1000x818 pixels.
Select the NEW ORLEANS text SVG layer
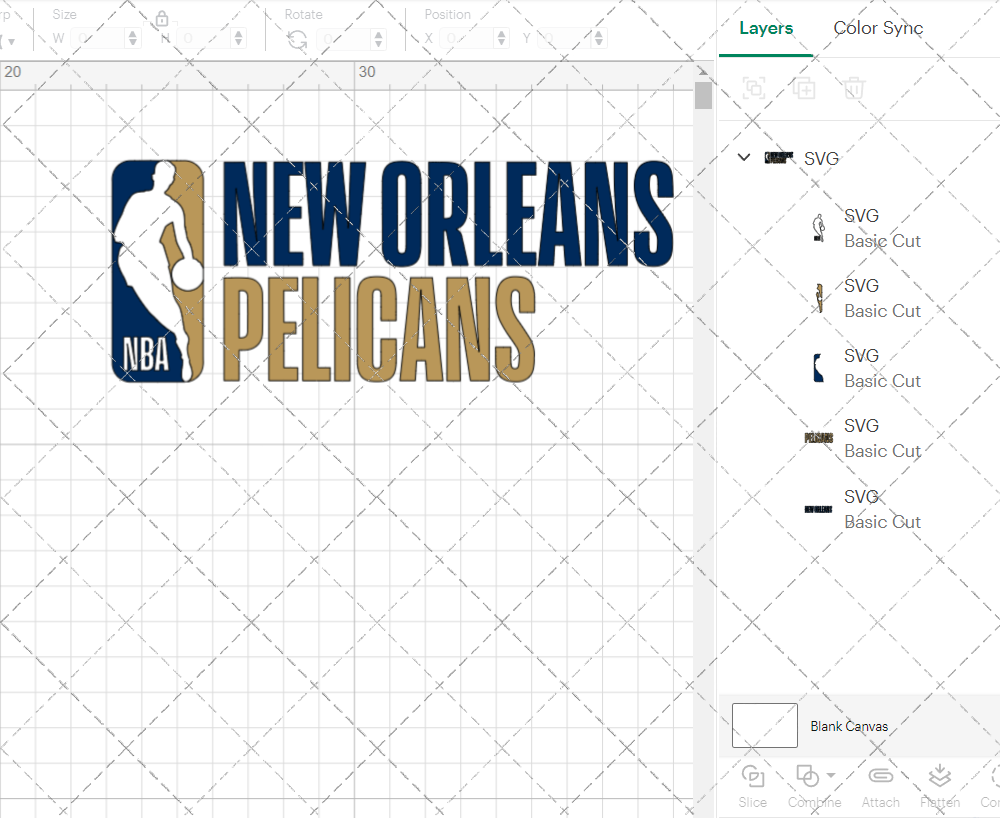(x=818, y=509)
